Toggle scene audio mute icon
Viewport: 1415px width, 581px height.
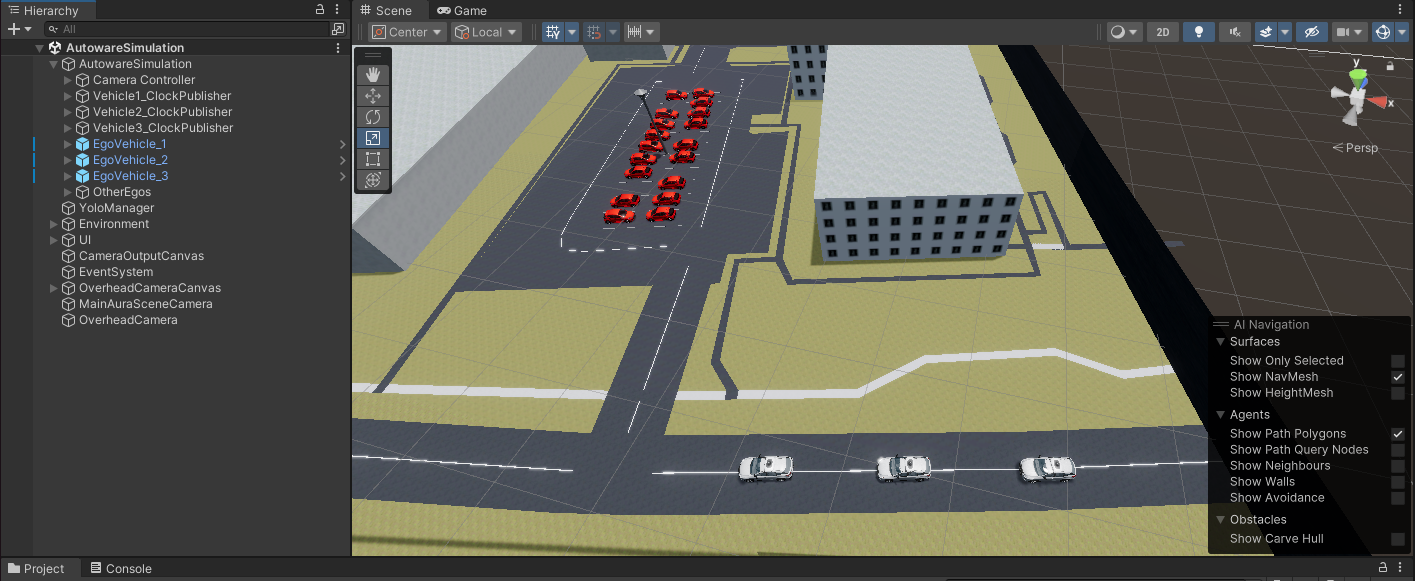pos(1235,32)
